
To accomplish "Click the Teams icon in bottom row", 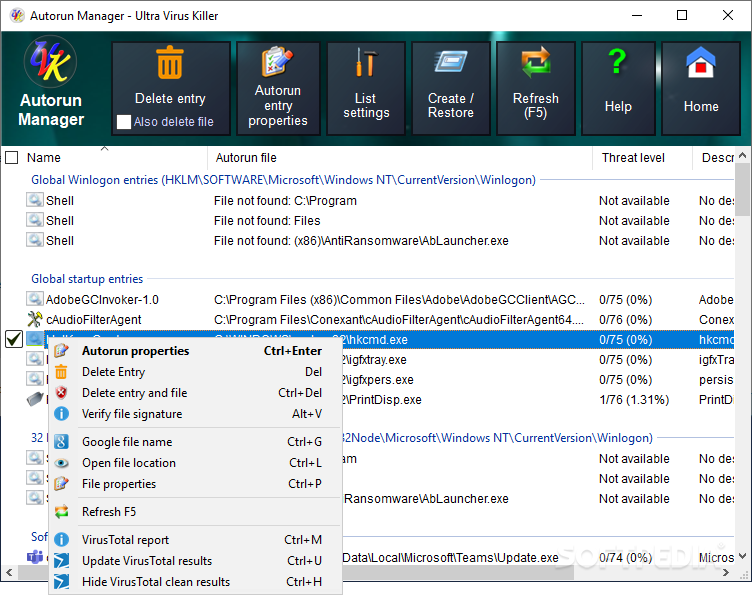I will click(35, 557).
